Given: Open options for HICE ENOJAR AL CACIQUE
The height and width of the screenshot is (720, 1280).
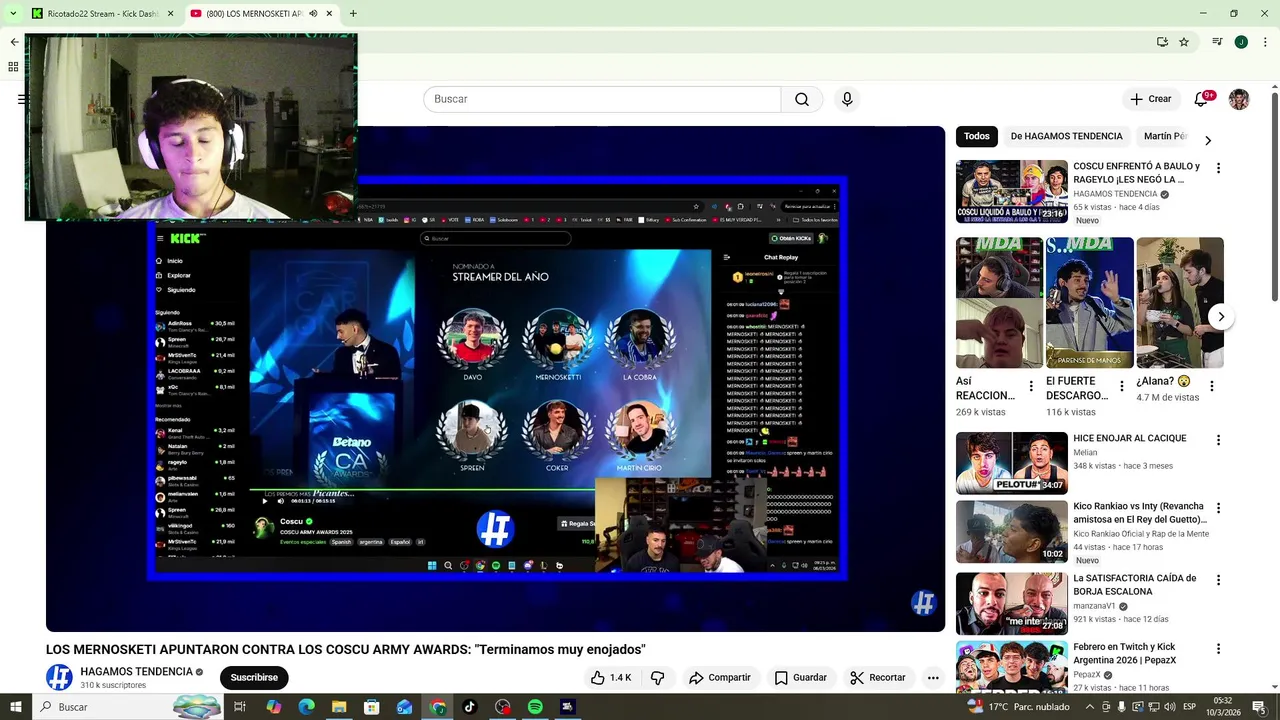Looking at the screenshot, I should pos(1218,440).
